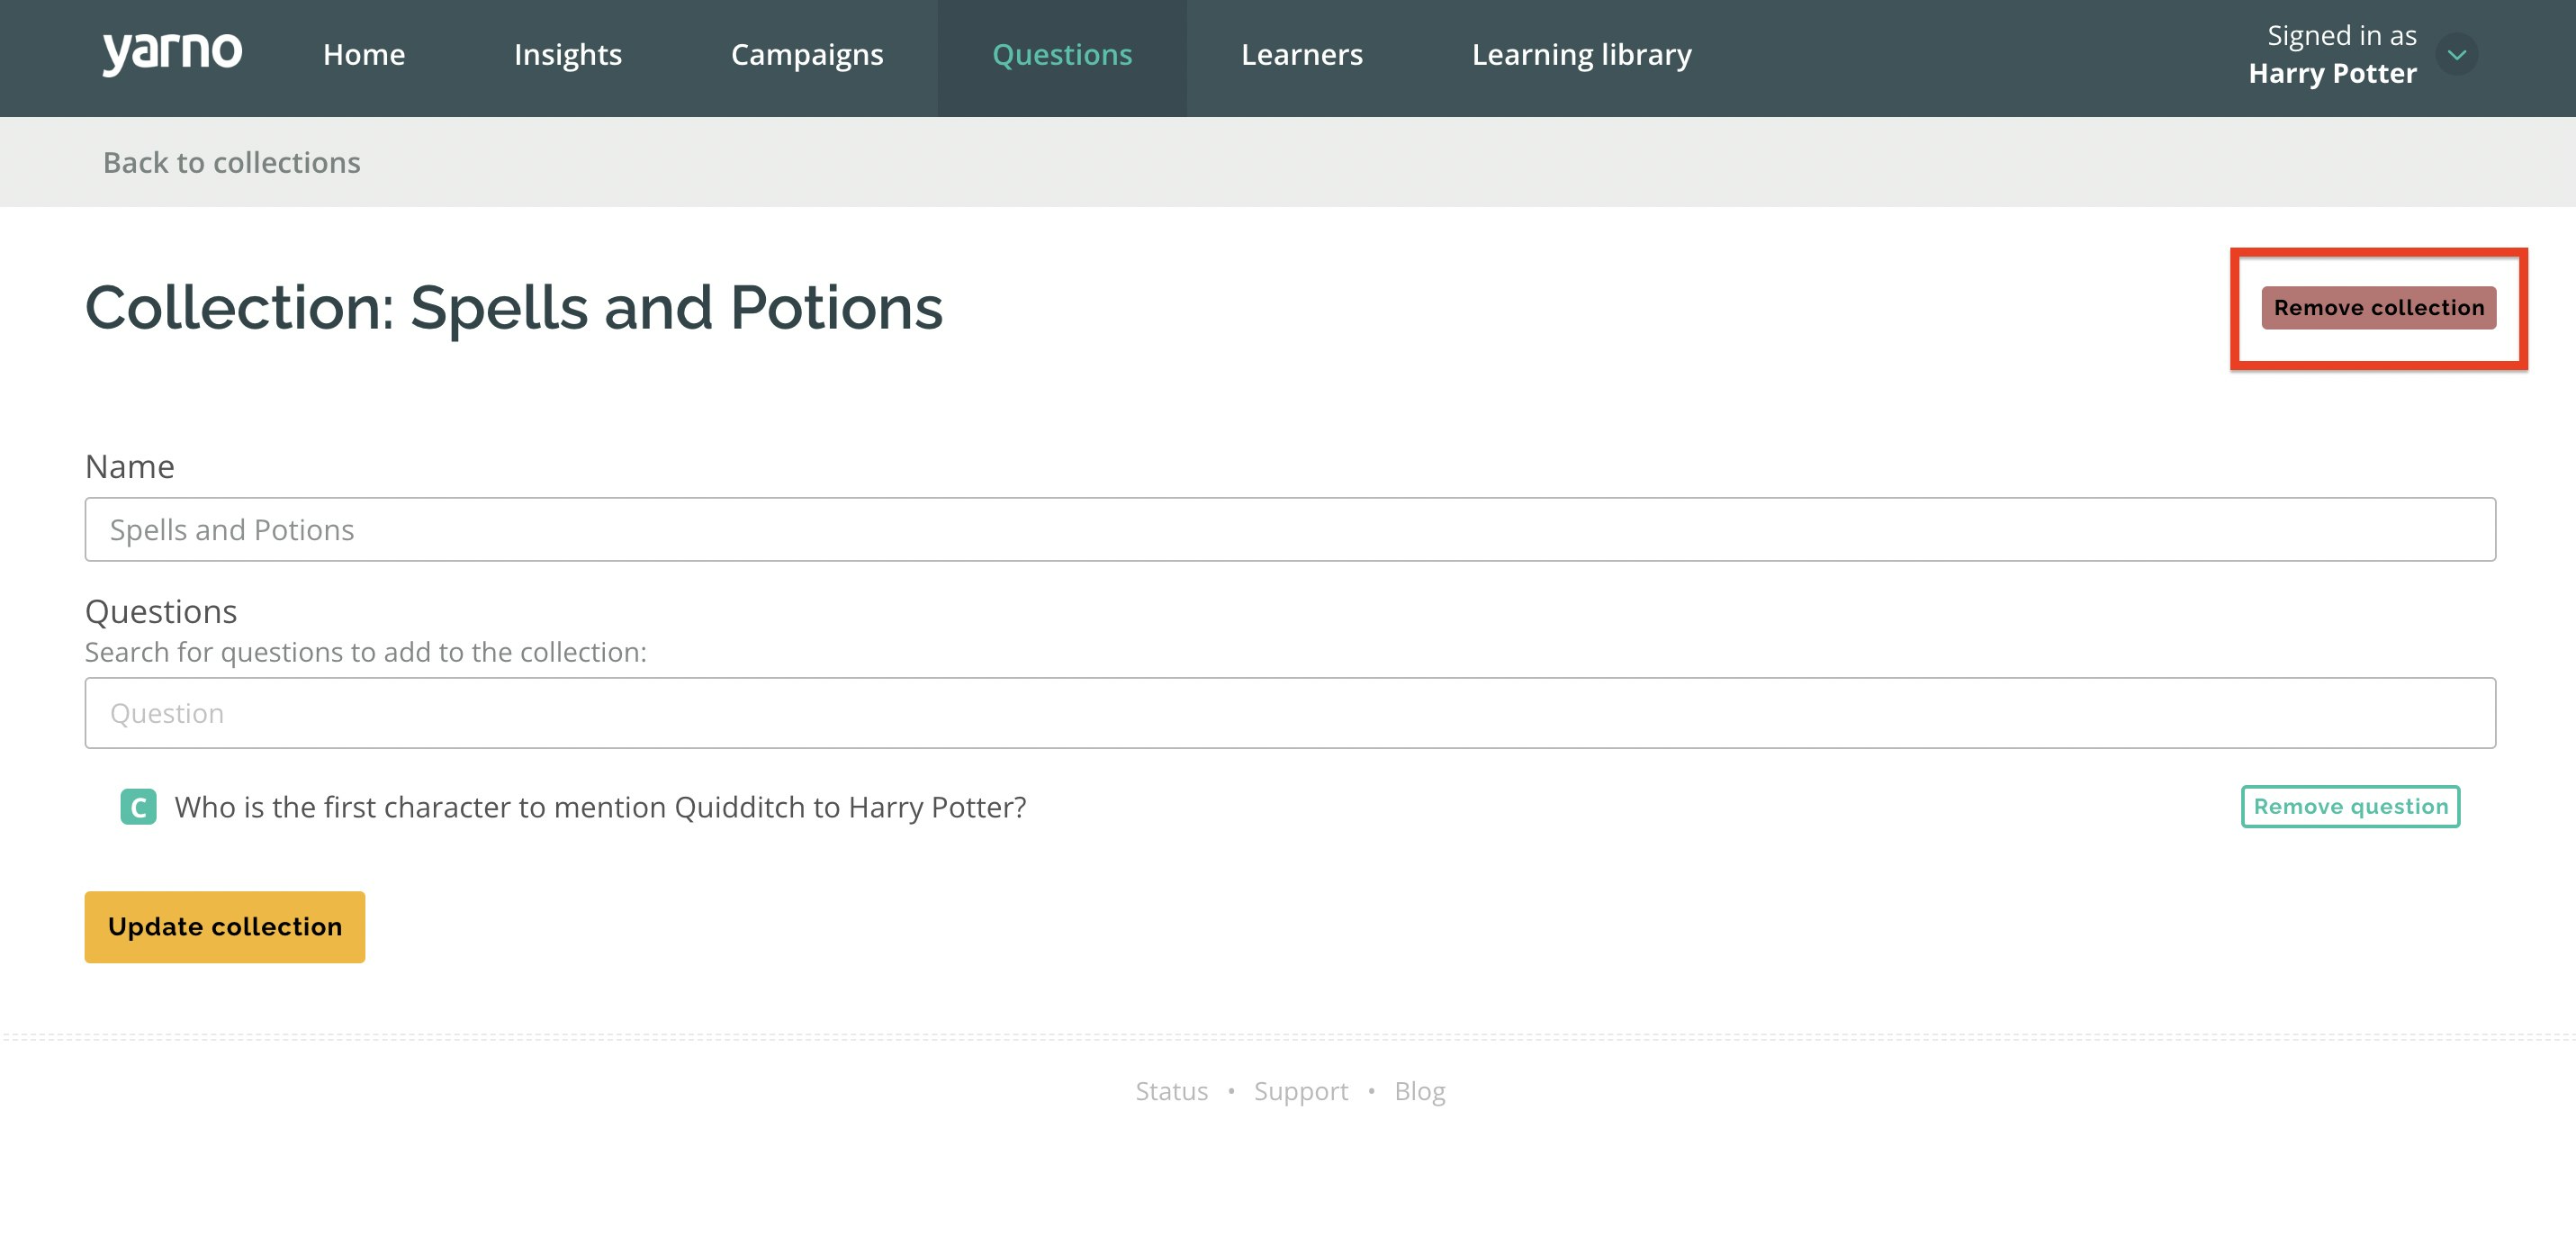
Task: Focus the Name input field
Action: tap(1290, 530)
